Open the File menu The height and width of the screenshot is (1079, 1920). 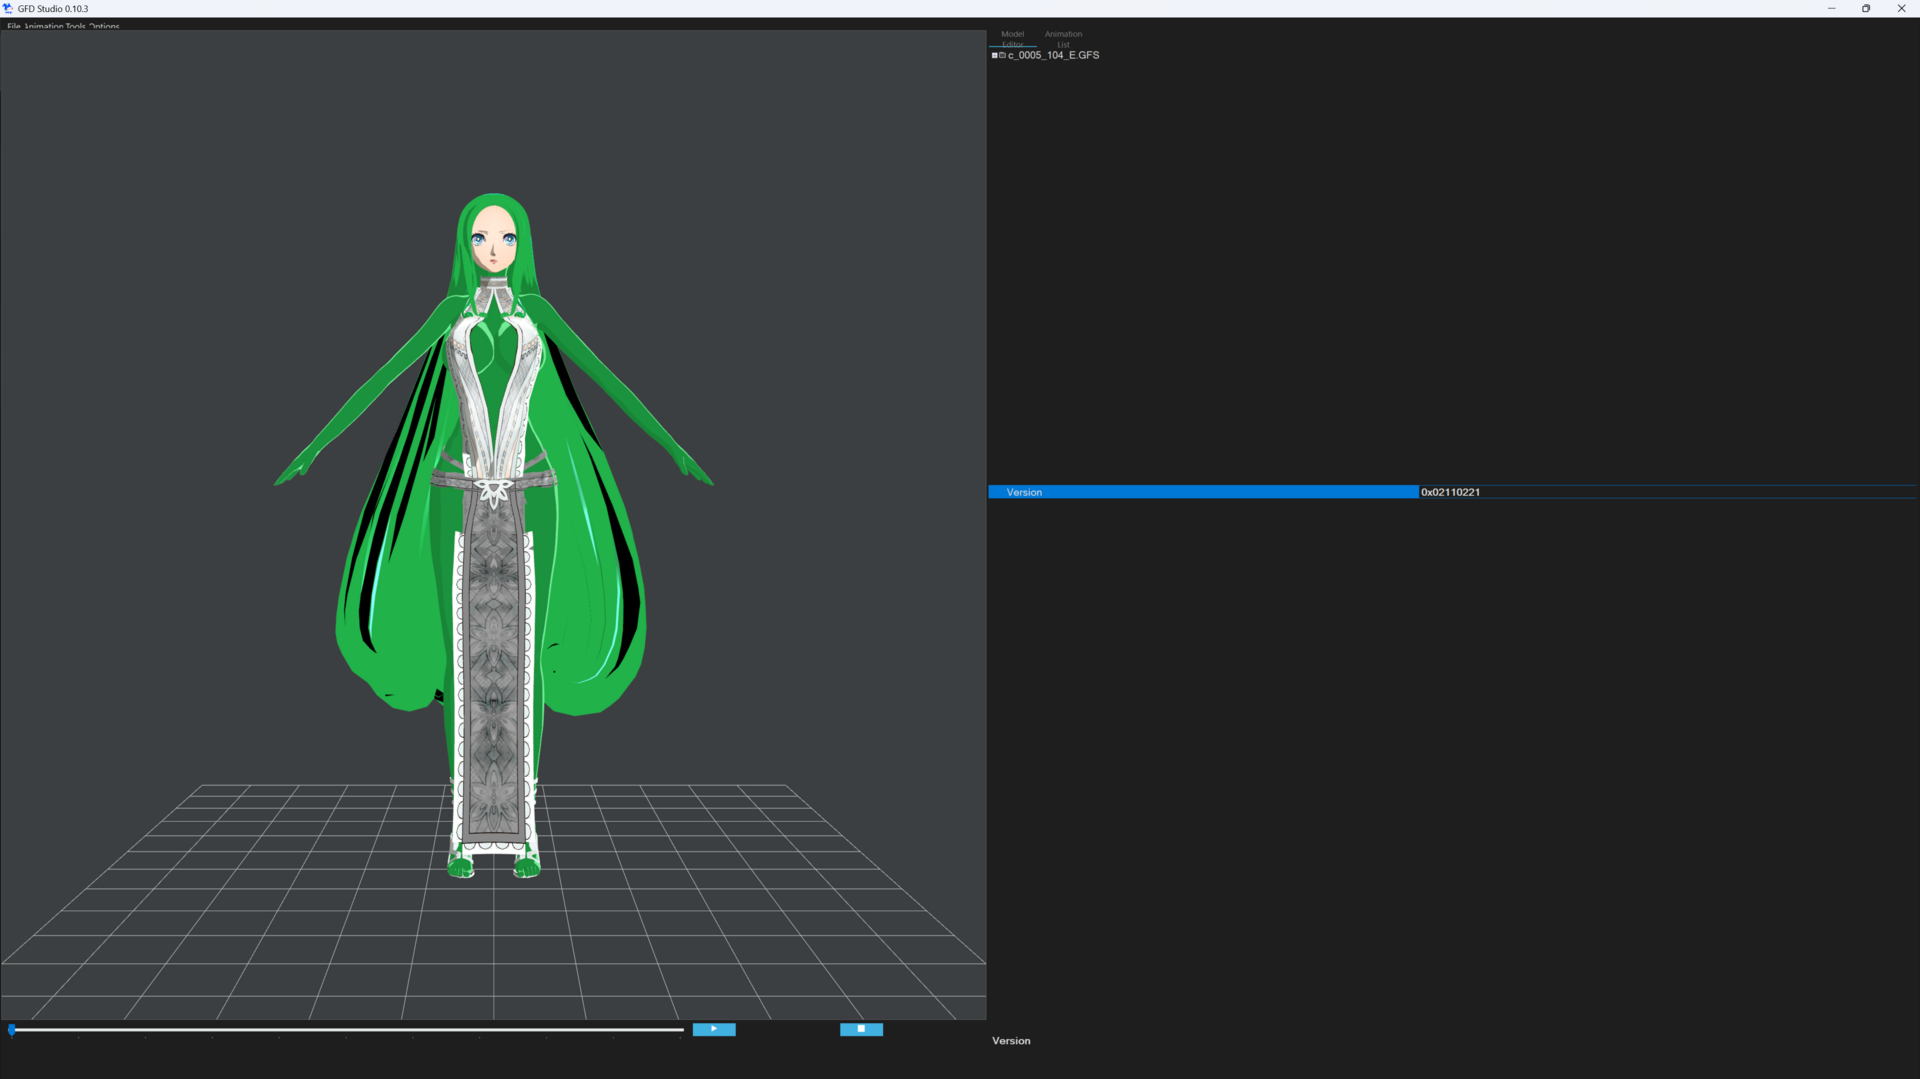14,26
